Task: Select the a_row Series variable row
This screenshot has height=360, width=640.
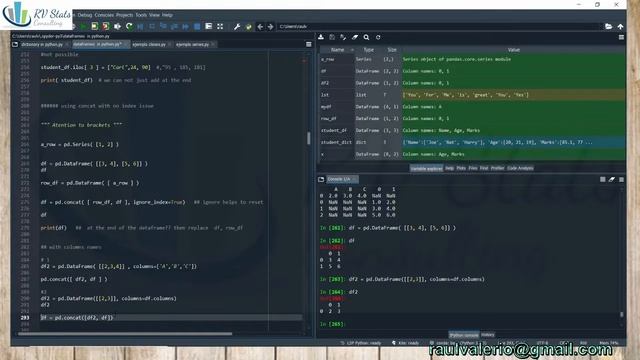Action: [x=472, y=60]
